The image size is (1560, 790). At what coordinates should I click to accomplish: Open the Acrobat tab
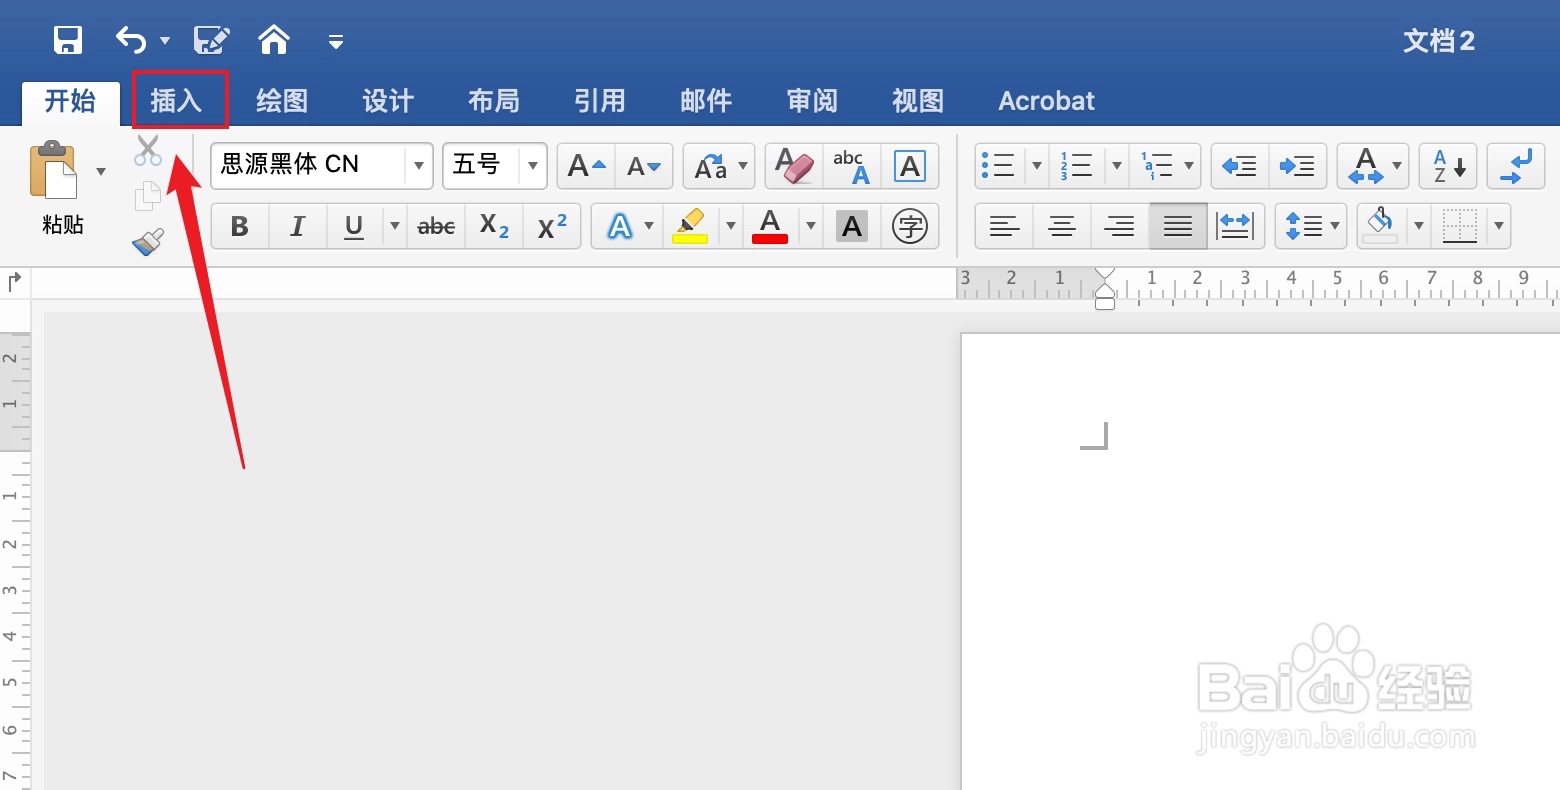[1047, 100]
